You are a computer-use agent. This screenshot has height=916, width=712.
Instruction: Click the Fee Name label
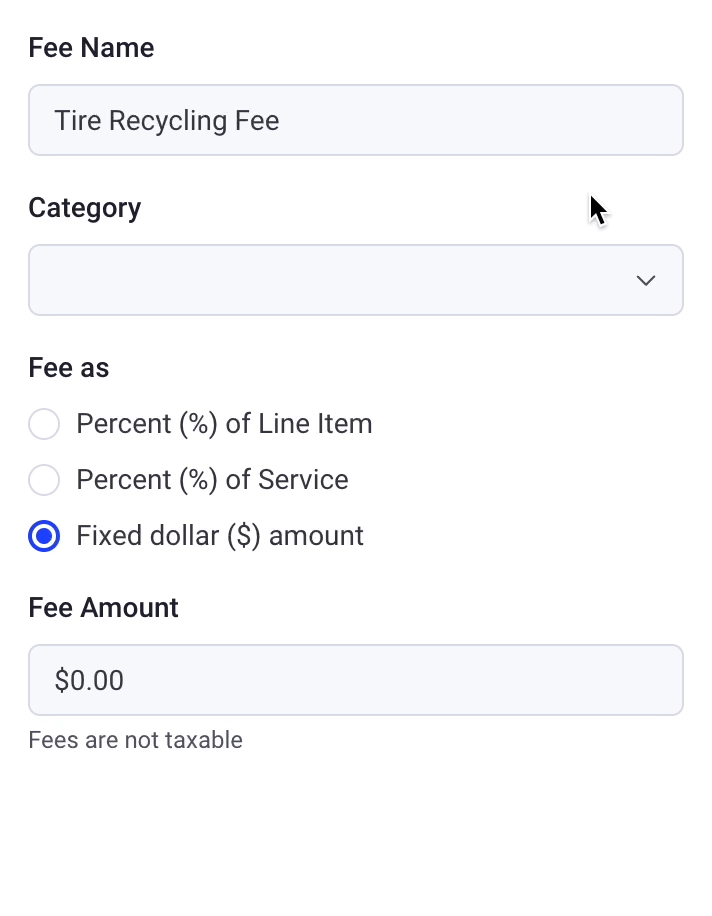tap(91, 47)
